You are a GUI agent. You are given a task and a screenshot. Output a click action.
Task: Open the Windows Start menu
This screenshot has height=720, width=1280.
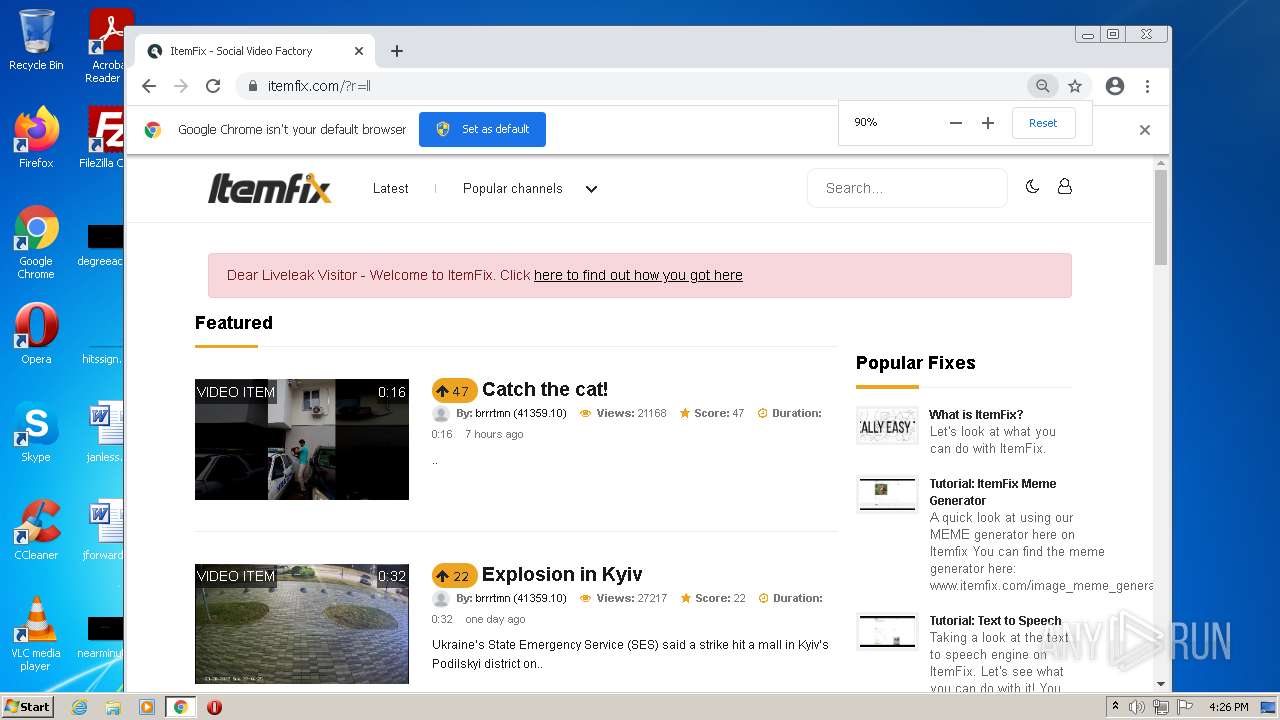tap(28, 706)
